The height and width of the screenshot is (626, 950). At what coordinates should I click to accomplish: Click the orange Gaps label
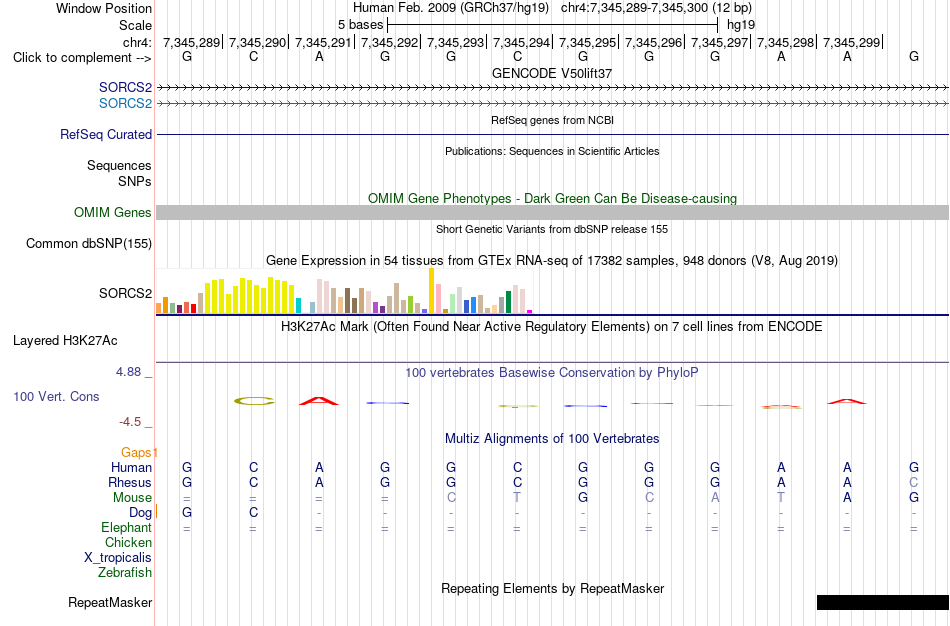(x=136, y=453)
